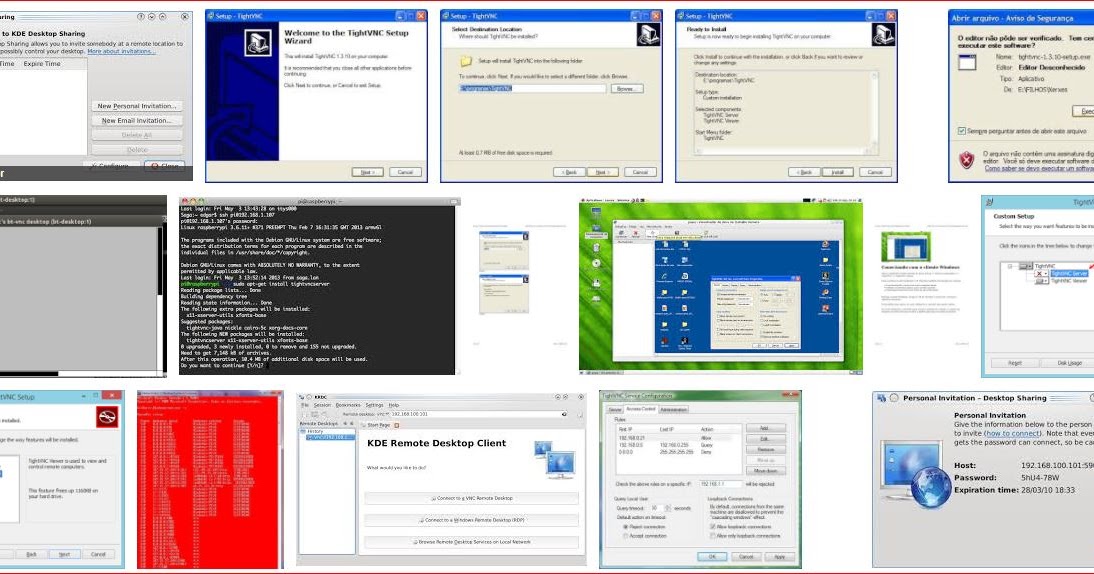The width and height of the screenshot is (1094, 574).
Task: Click 'Connect to a Windows Remote Desktop (RDP)' button
Action: tap(472, 520)
